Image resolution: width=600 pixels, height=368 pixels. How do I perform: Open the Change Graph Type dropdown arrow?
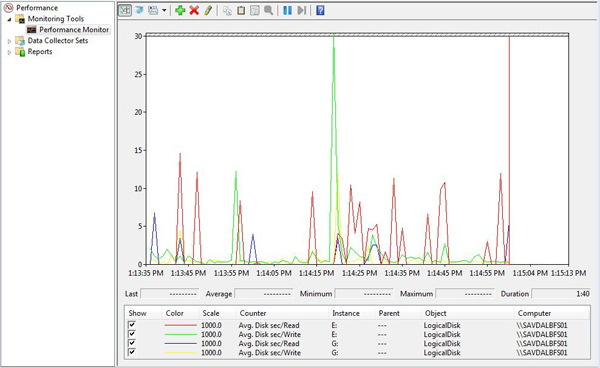tap(164, 10)
